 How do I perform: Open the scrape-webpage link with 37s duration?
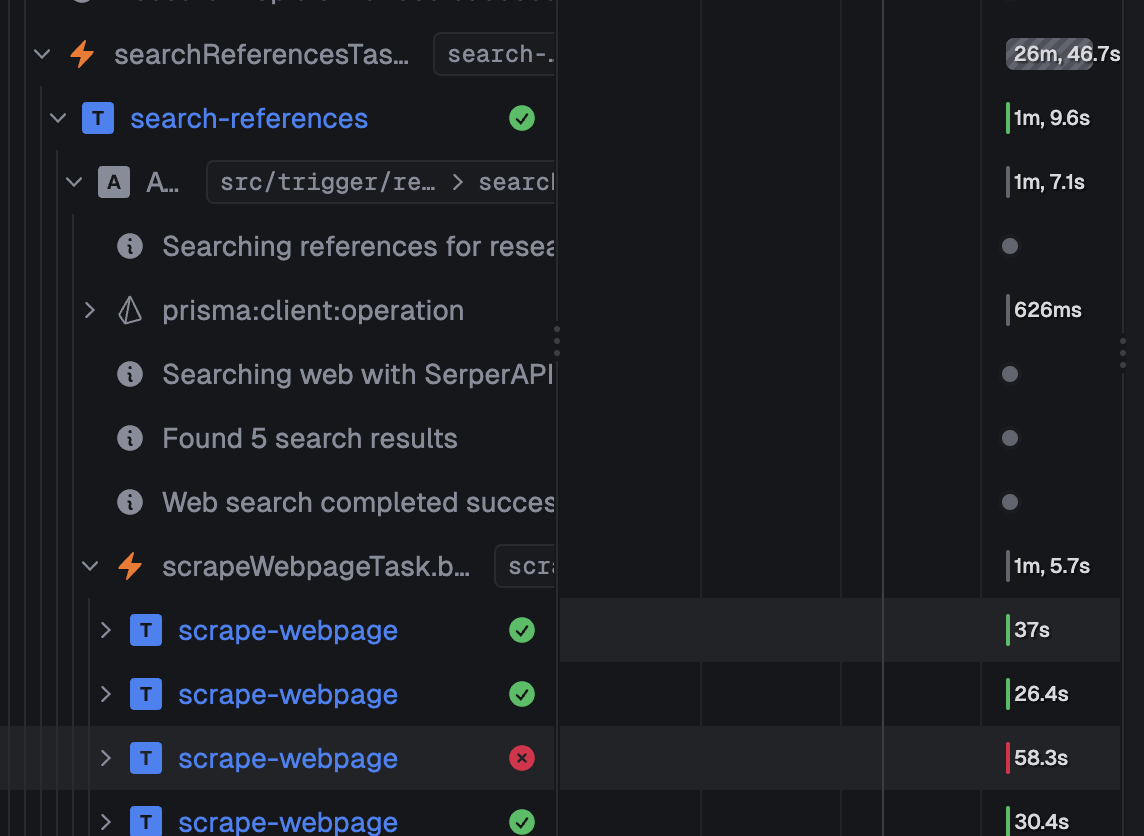288,630
